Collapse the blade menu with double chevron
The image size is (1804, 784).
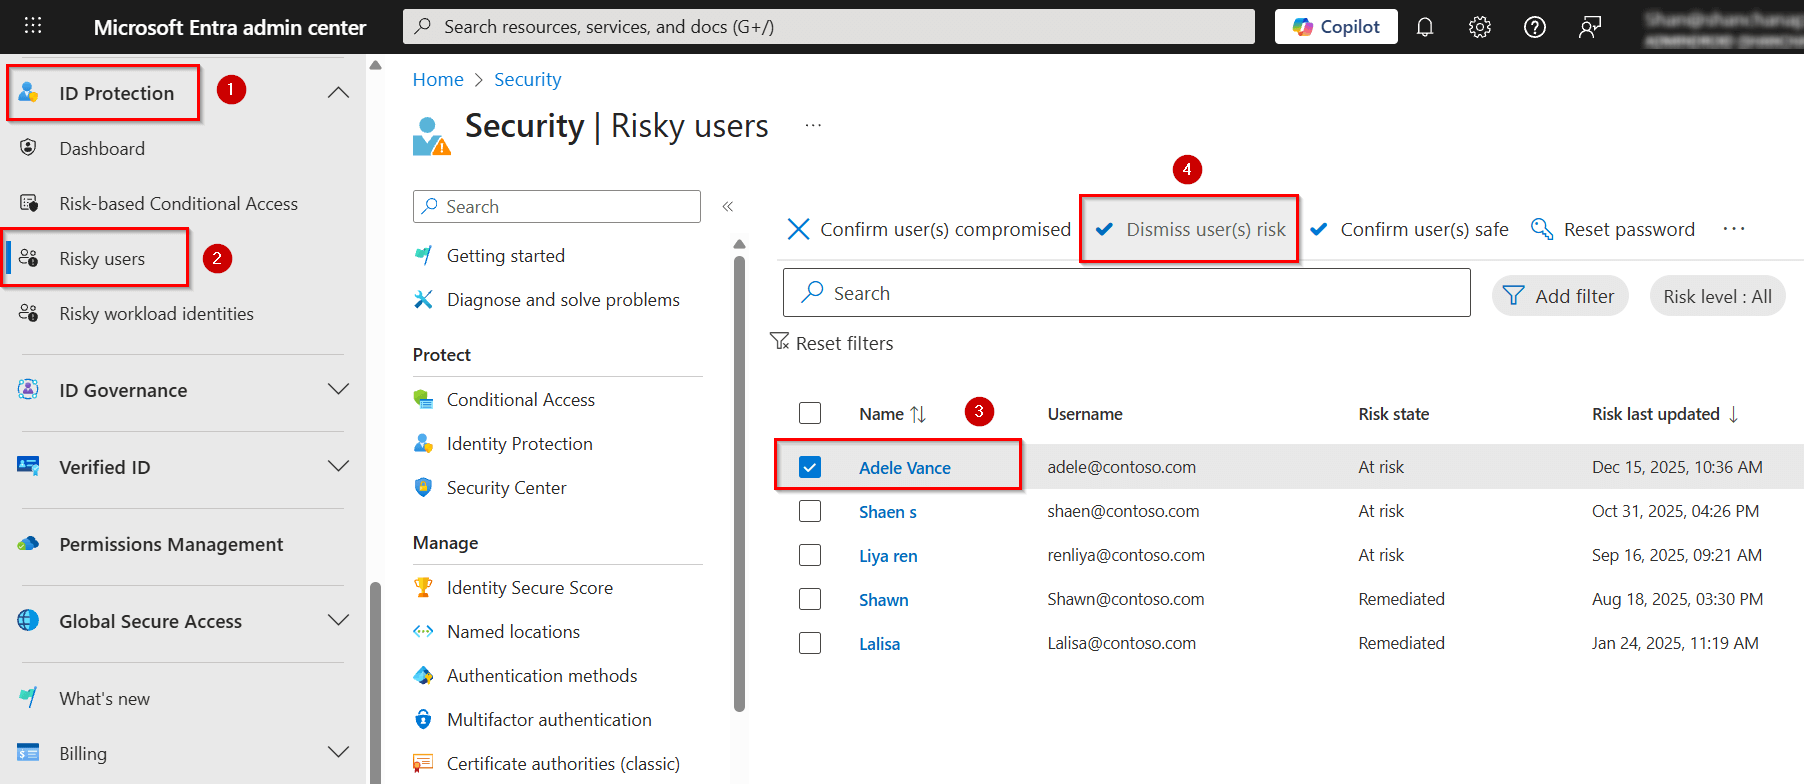(x=728, y=206)
